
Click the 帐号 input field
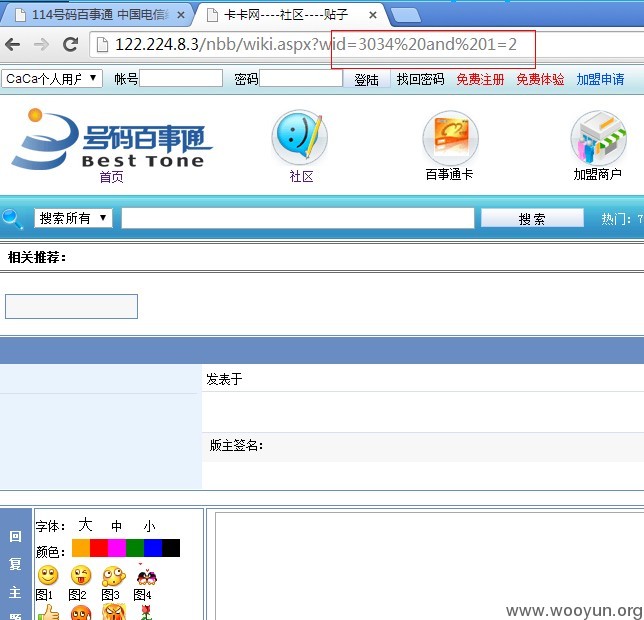pyautogui.click(x=181, y=78)
